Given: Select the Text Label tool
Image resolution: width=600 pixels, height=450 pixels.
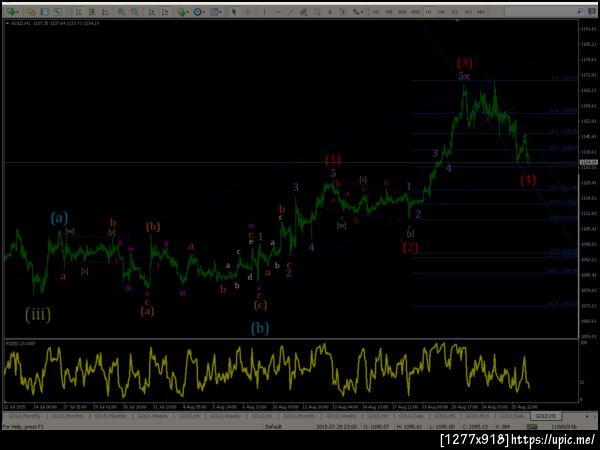Looking at the screenshot, I should [x=343, y=12].
